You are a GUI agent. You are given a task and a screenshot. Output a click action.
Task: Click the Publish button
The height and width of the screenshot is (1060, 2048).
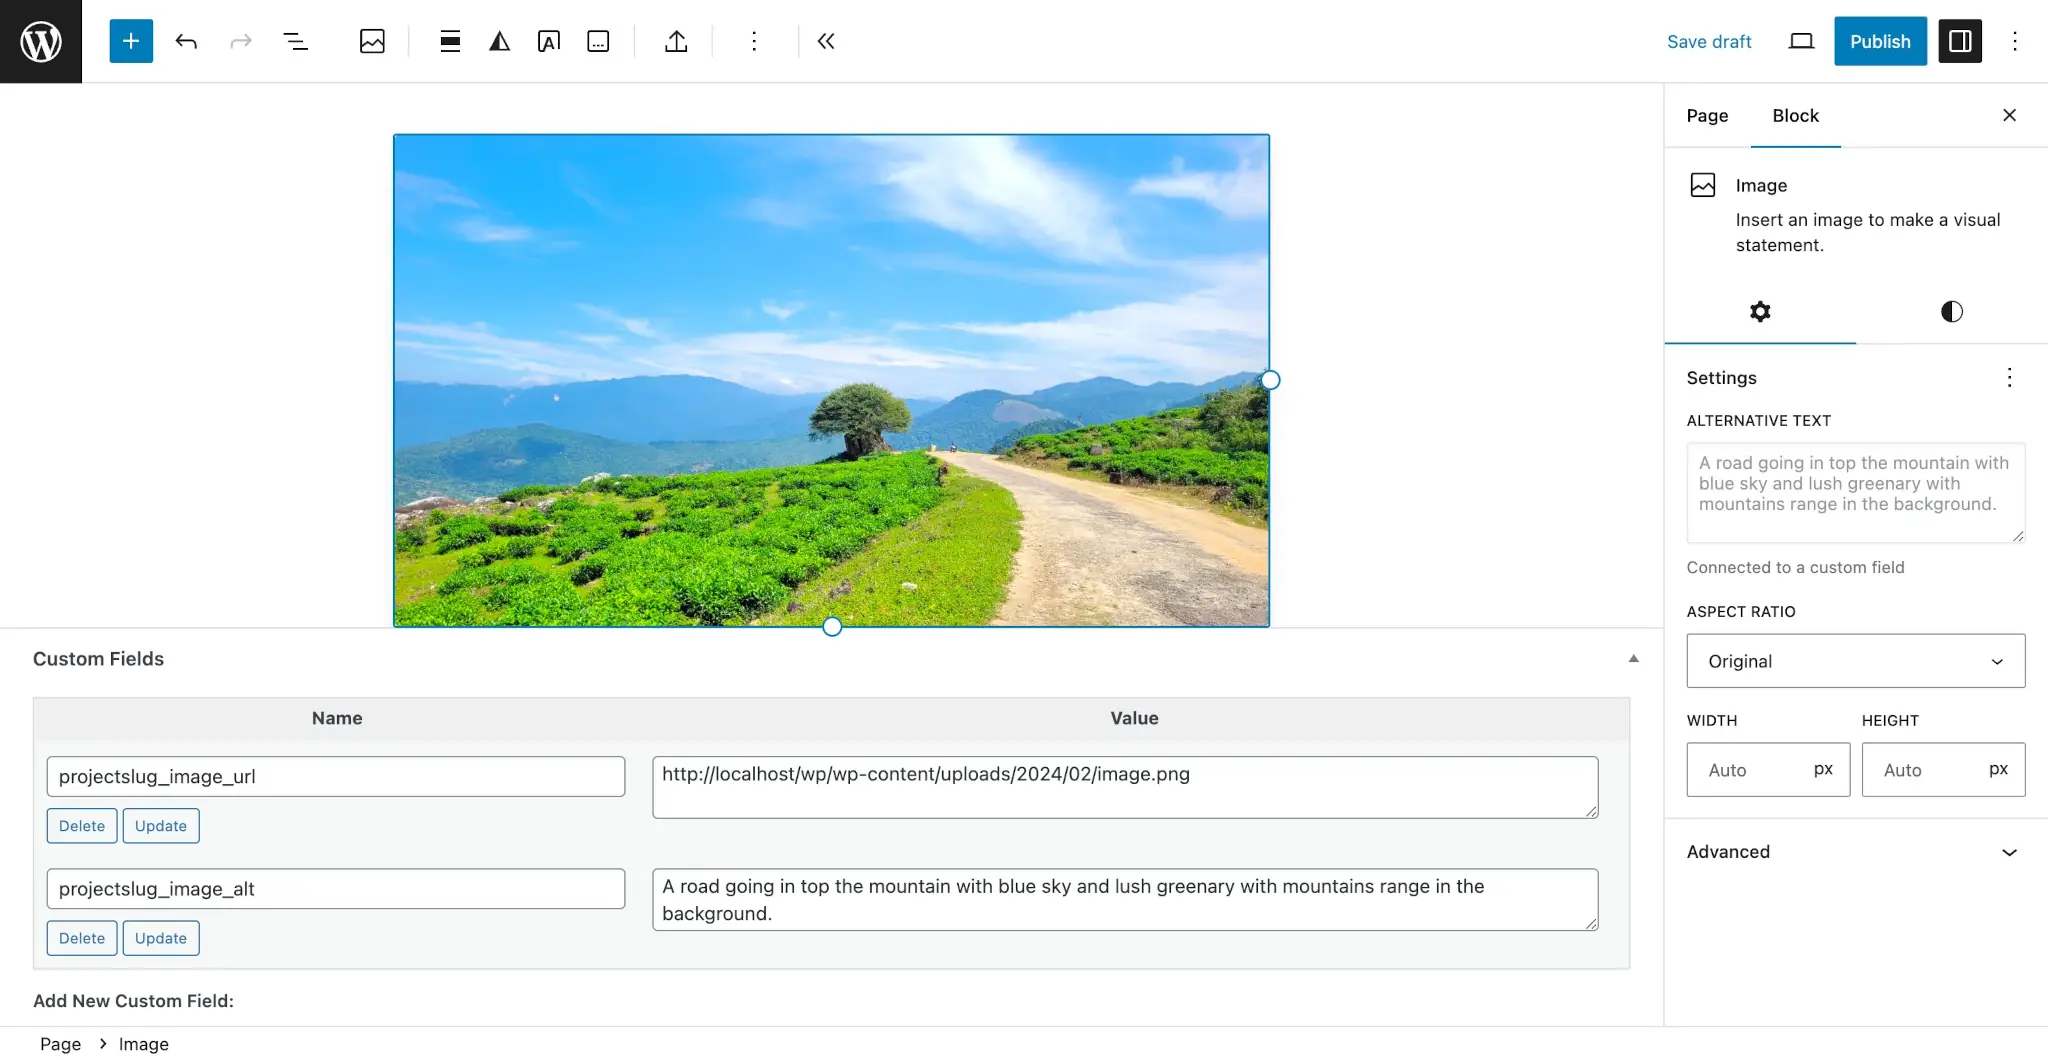(x=1880, y=41)
